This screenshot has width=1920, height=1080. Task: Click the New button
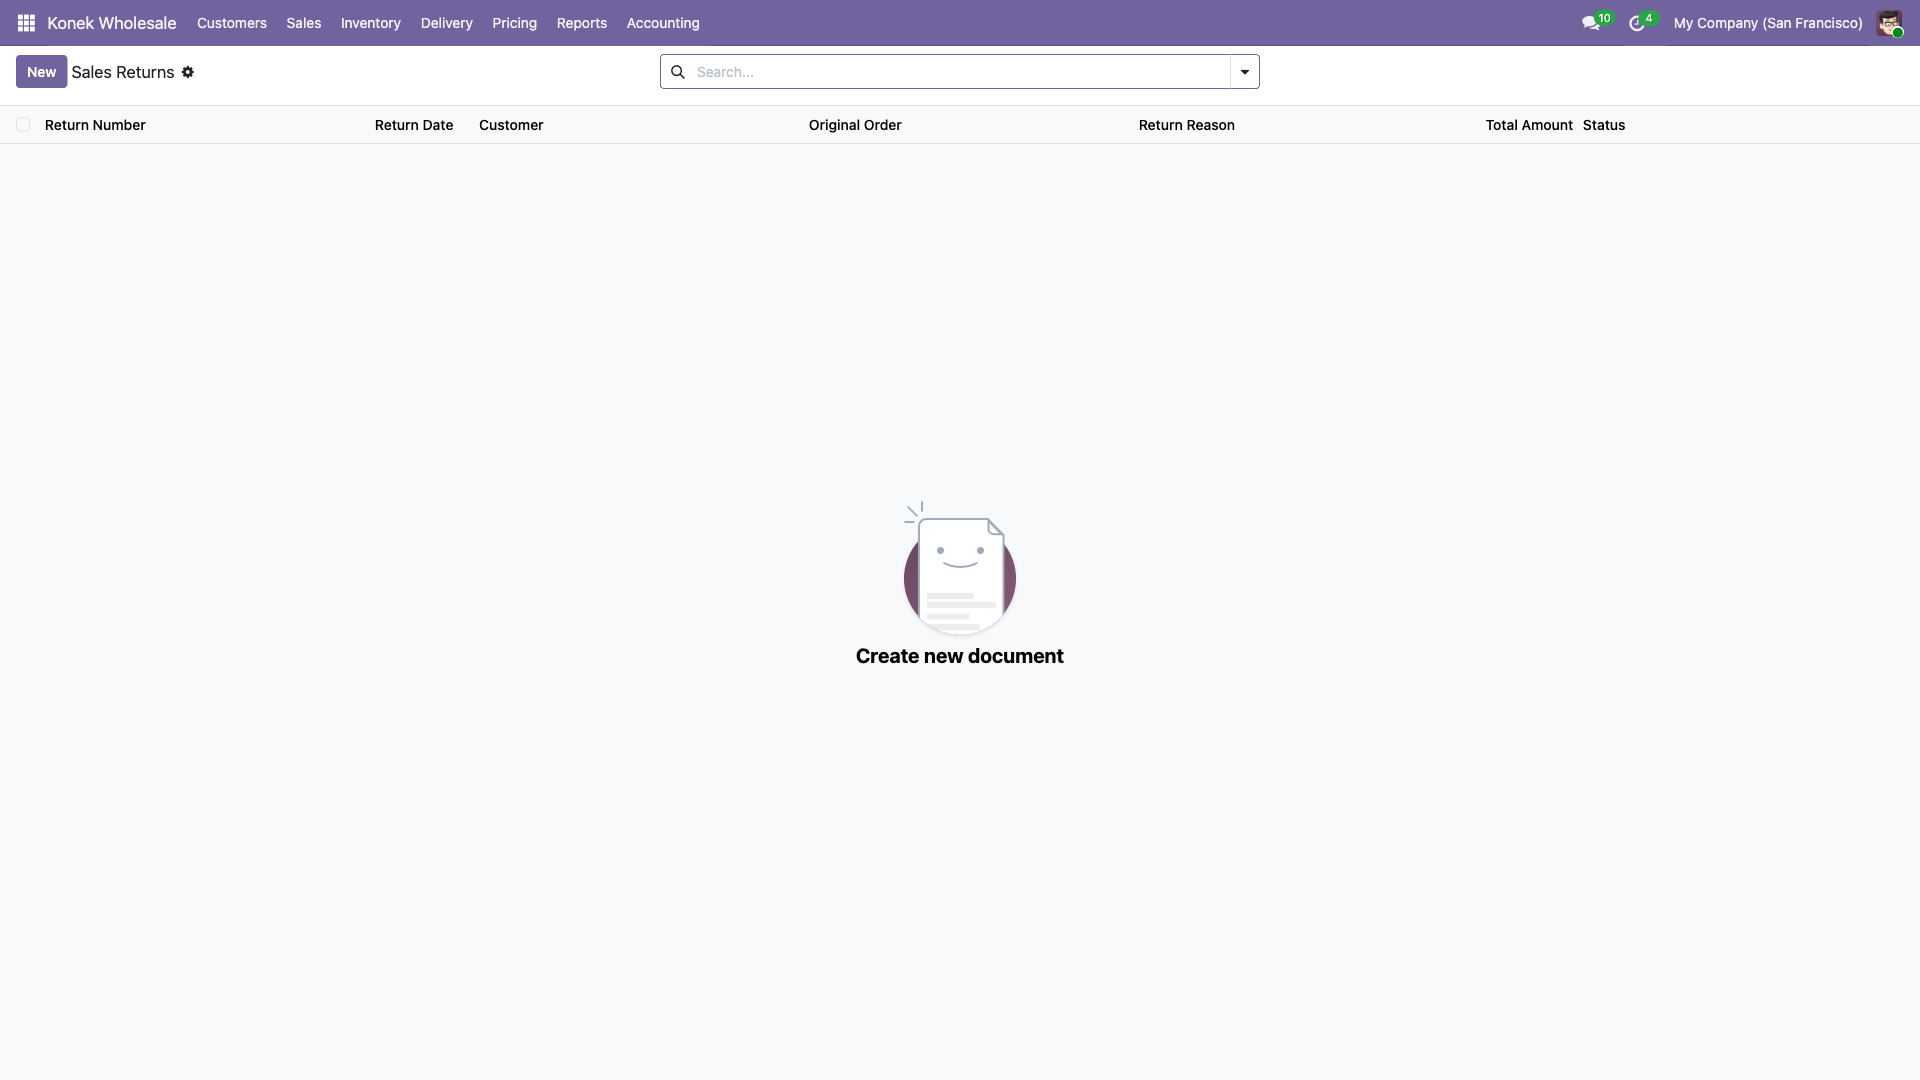pyautogui.click(x=41, y=72)
